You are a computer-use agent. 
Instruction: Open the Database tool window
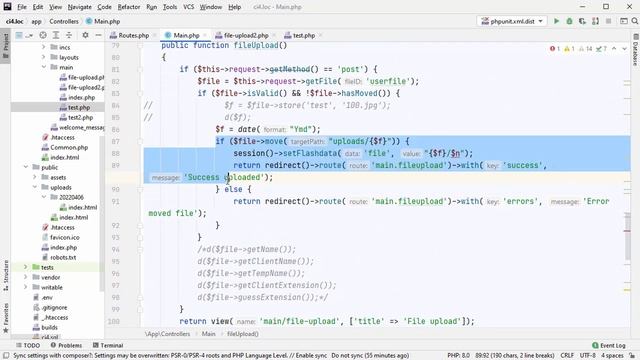(635, 49)
